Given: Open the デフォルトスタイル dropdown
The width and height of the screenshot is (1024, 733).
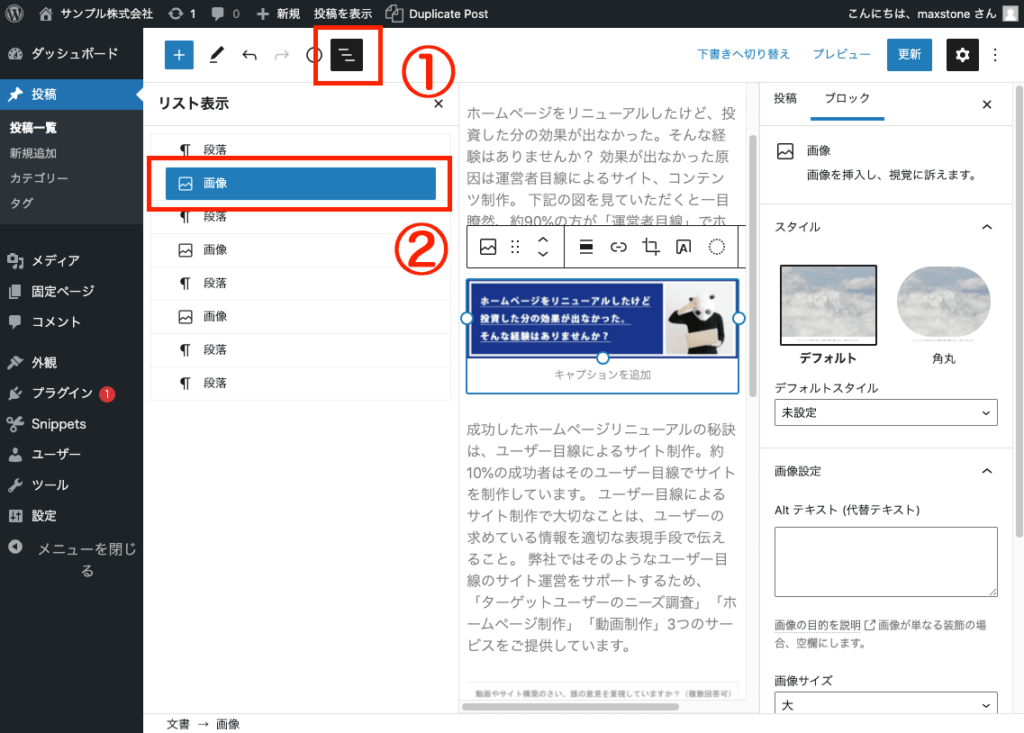Looking at the screenshot, I should (x=885, y=412).
